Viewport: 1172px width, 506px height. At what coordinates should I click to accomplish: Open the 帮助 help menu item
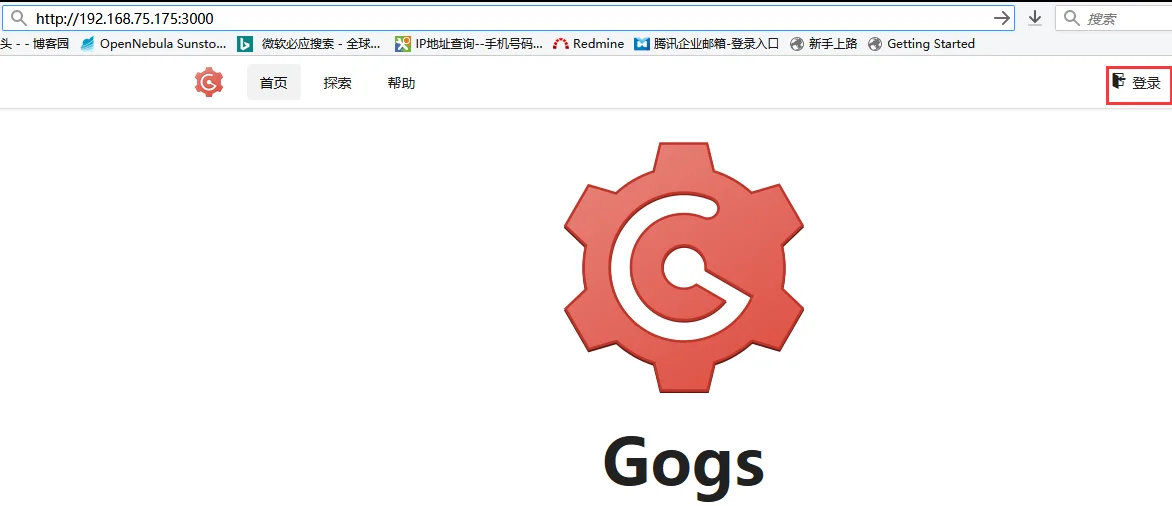(x=401, y=83)
